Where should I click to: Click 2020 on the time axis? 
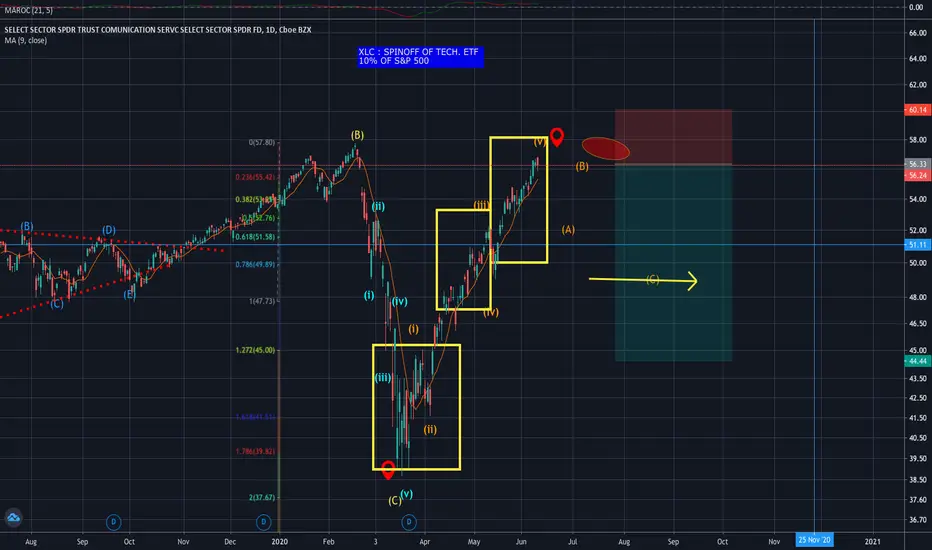(279, 542)
